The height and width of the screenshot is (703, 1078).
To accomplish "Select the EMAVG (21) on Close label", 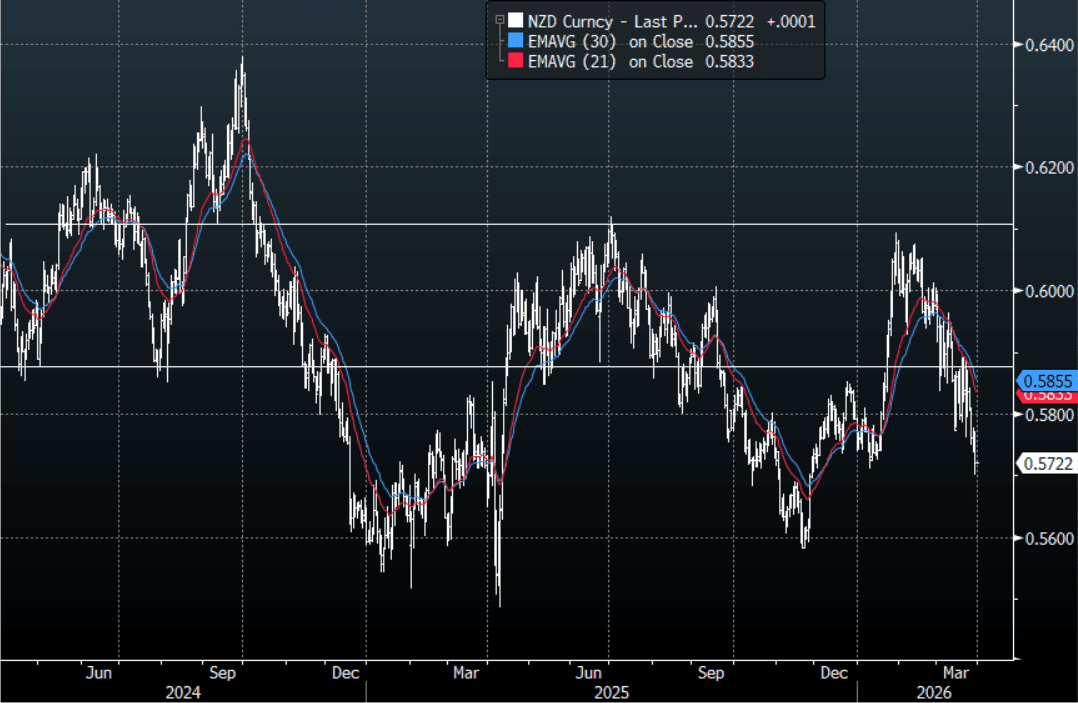I will 610,62.
